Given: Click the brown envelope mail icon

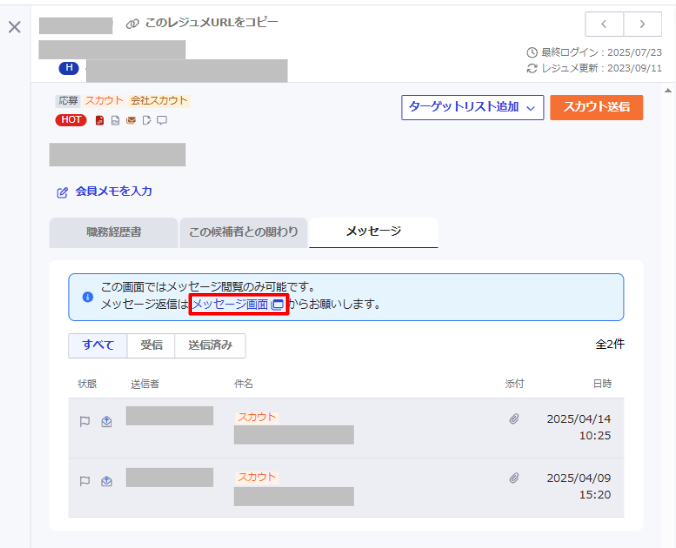Looking at the screenshot, I should [x=131, y=120].
